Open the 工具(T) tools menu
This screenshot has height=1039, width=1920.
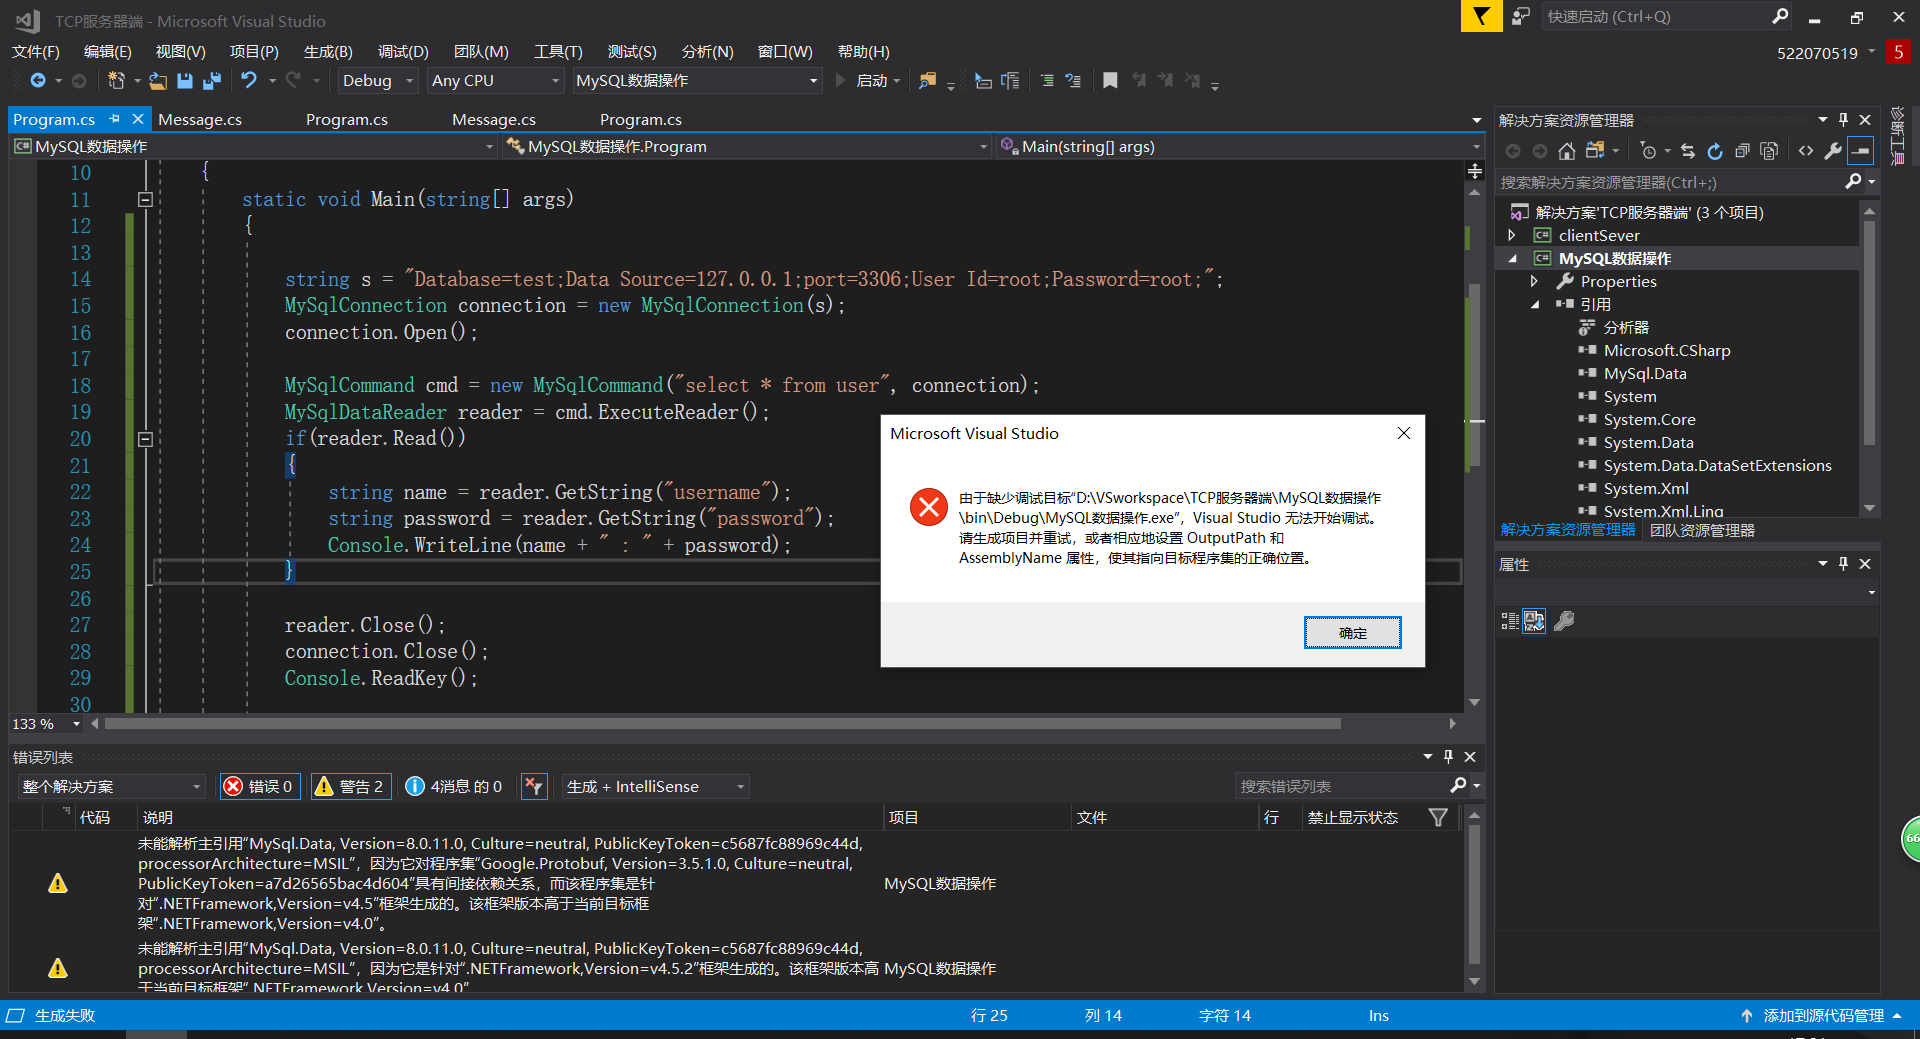click(558, 52)
